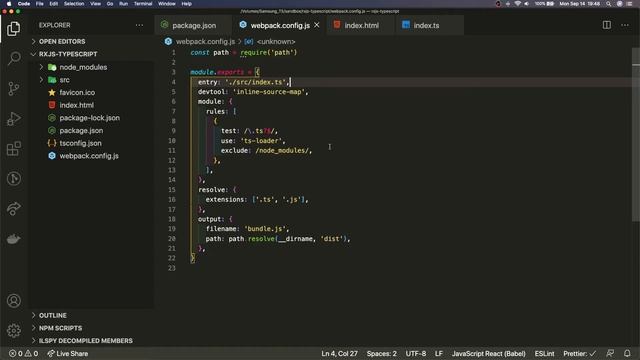Click the editor vertical scrollbar

(x=636, y=135)
